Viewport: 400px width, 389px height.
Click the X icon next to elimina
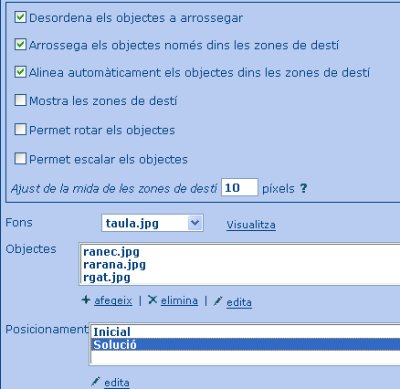coord(152,300)
